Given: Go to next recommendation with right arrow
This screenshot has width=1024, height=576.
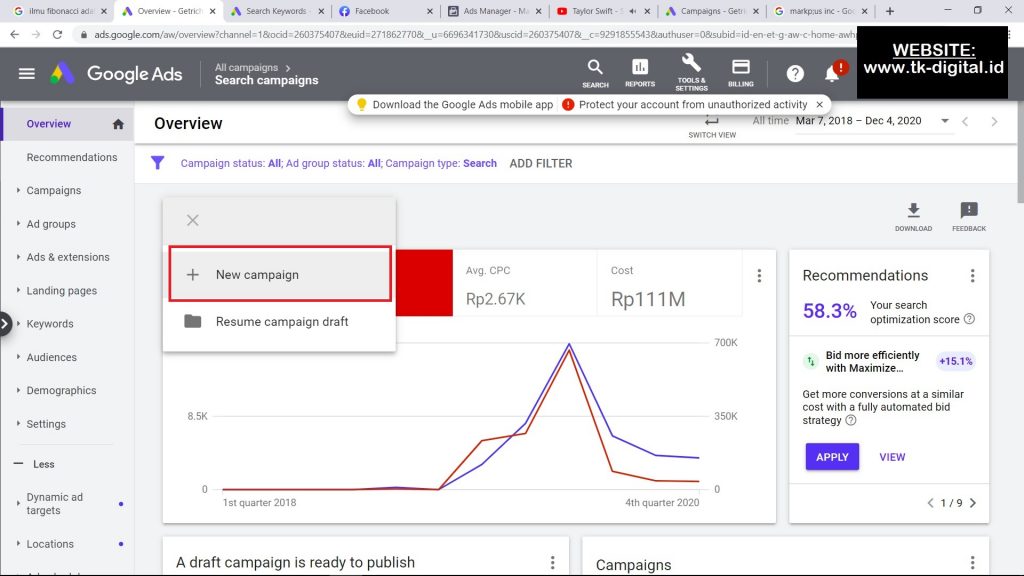Looking at the screenshot, I should 973,503.
